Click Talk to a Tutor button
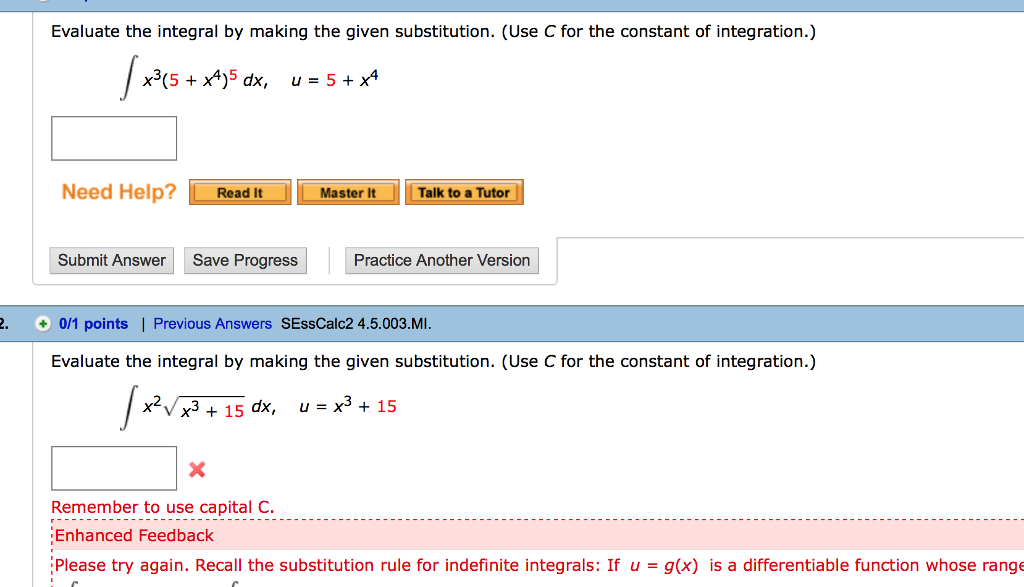1024x587 pixels. (x=464, y=193)
